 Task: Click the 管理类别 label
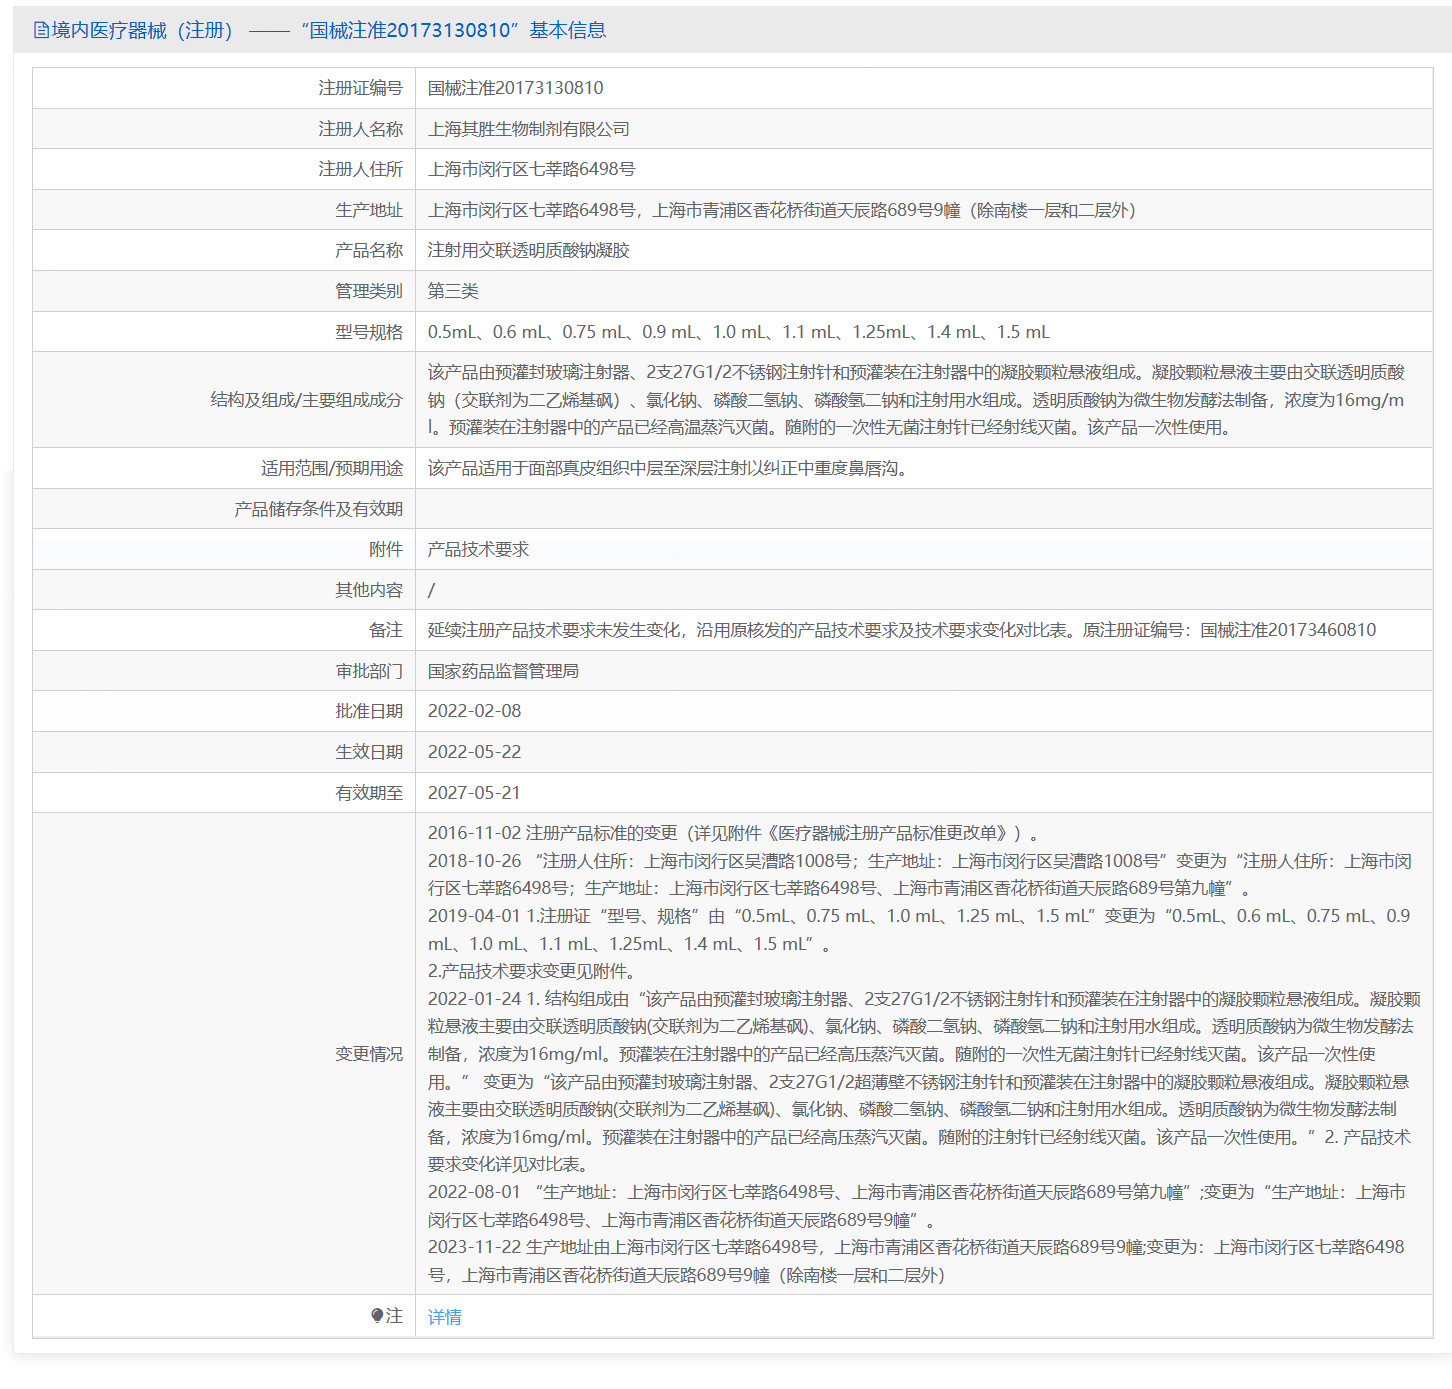(x=369, y=291)
